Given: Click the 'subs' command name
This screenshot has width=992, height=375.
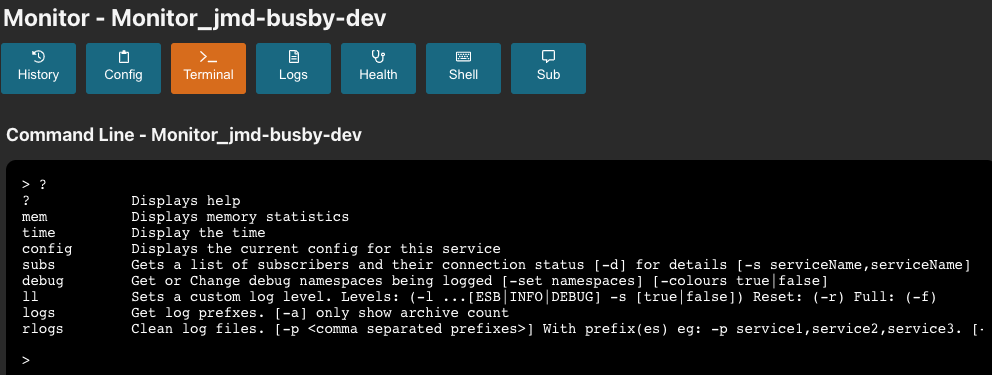Looking at the screenshot, I should (39, 265).
